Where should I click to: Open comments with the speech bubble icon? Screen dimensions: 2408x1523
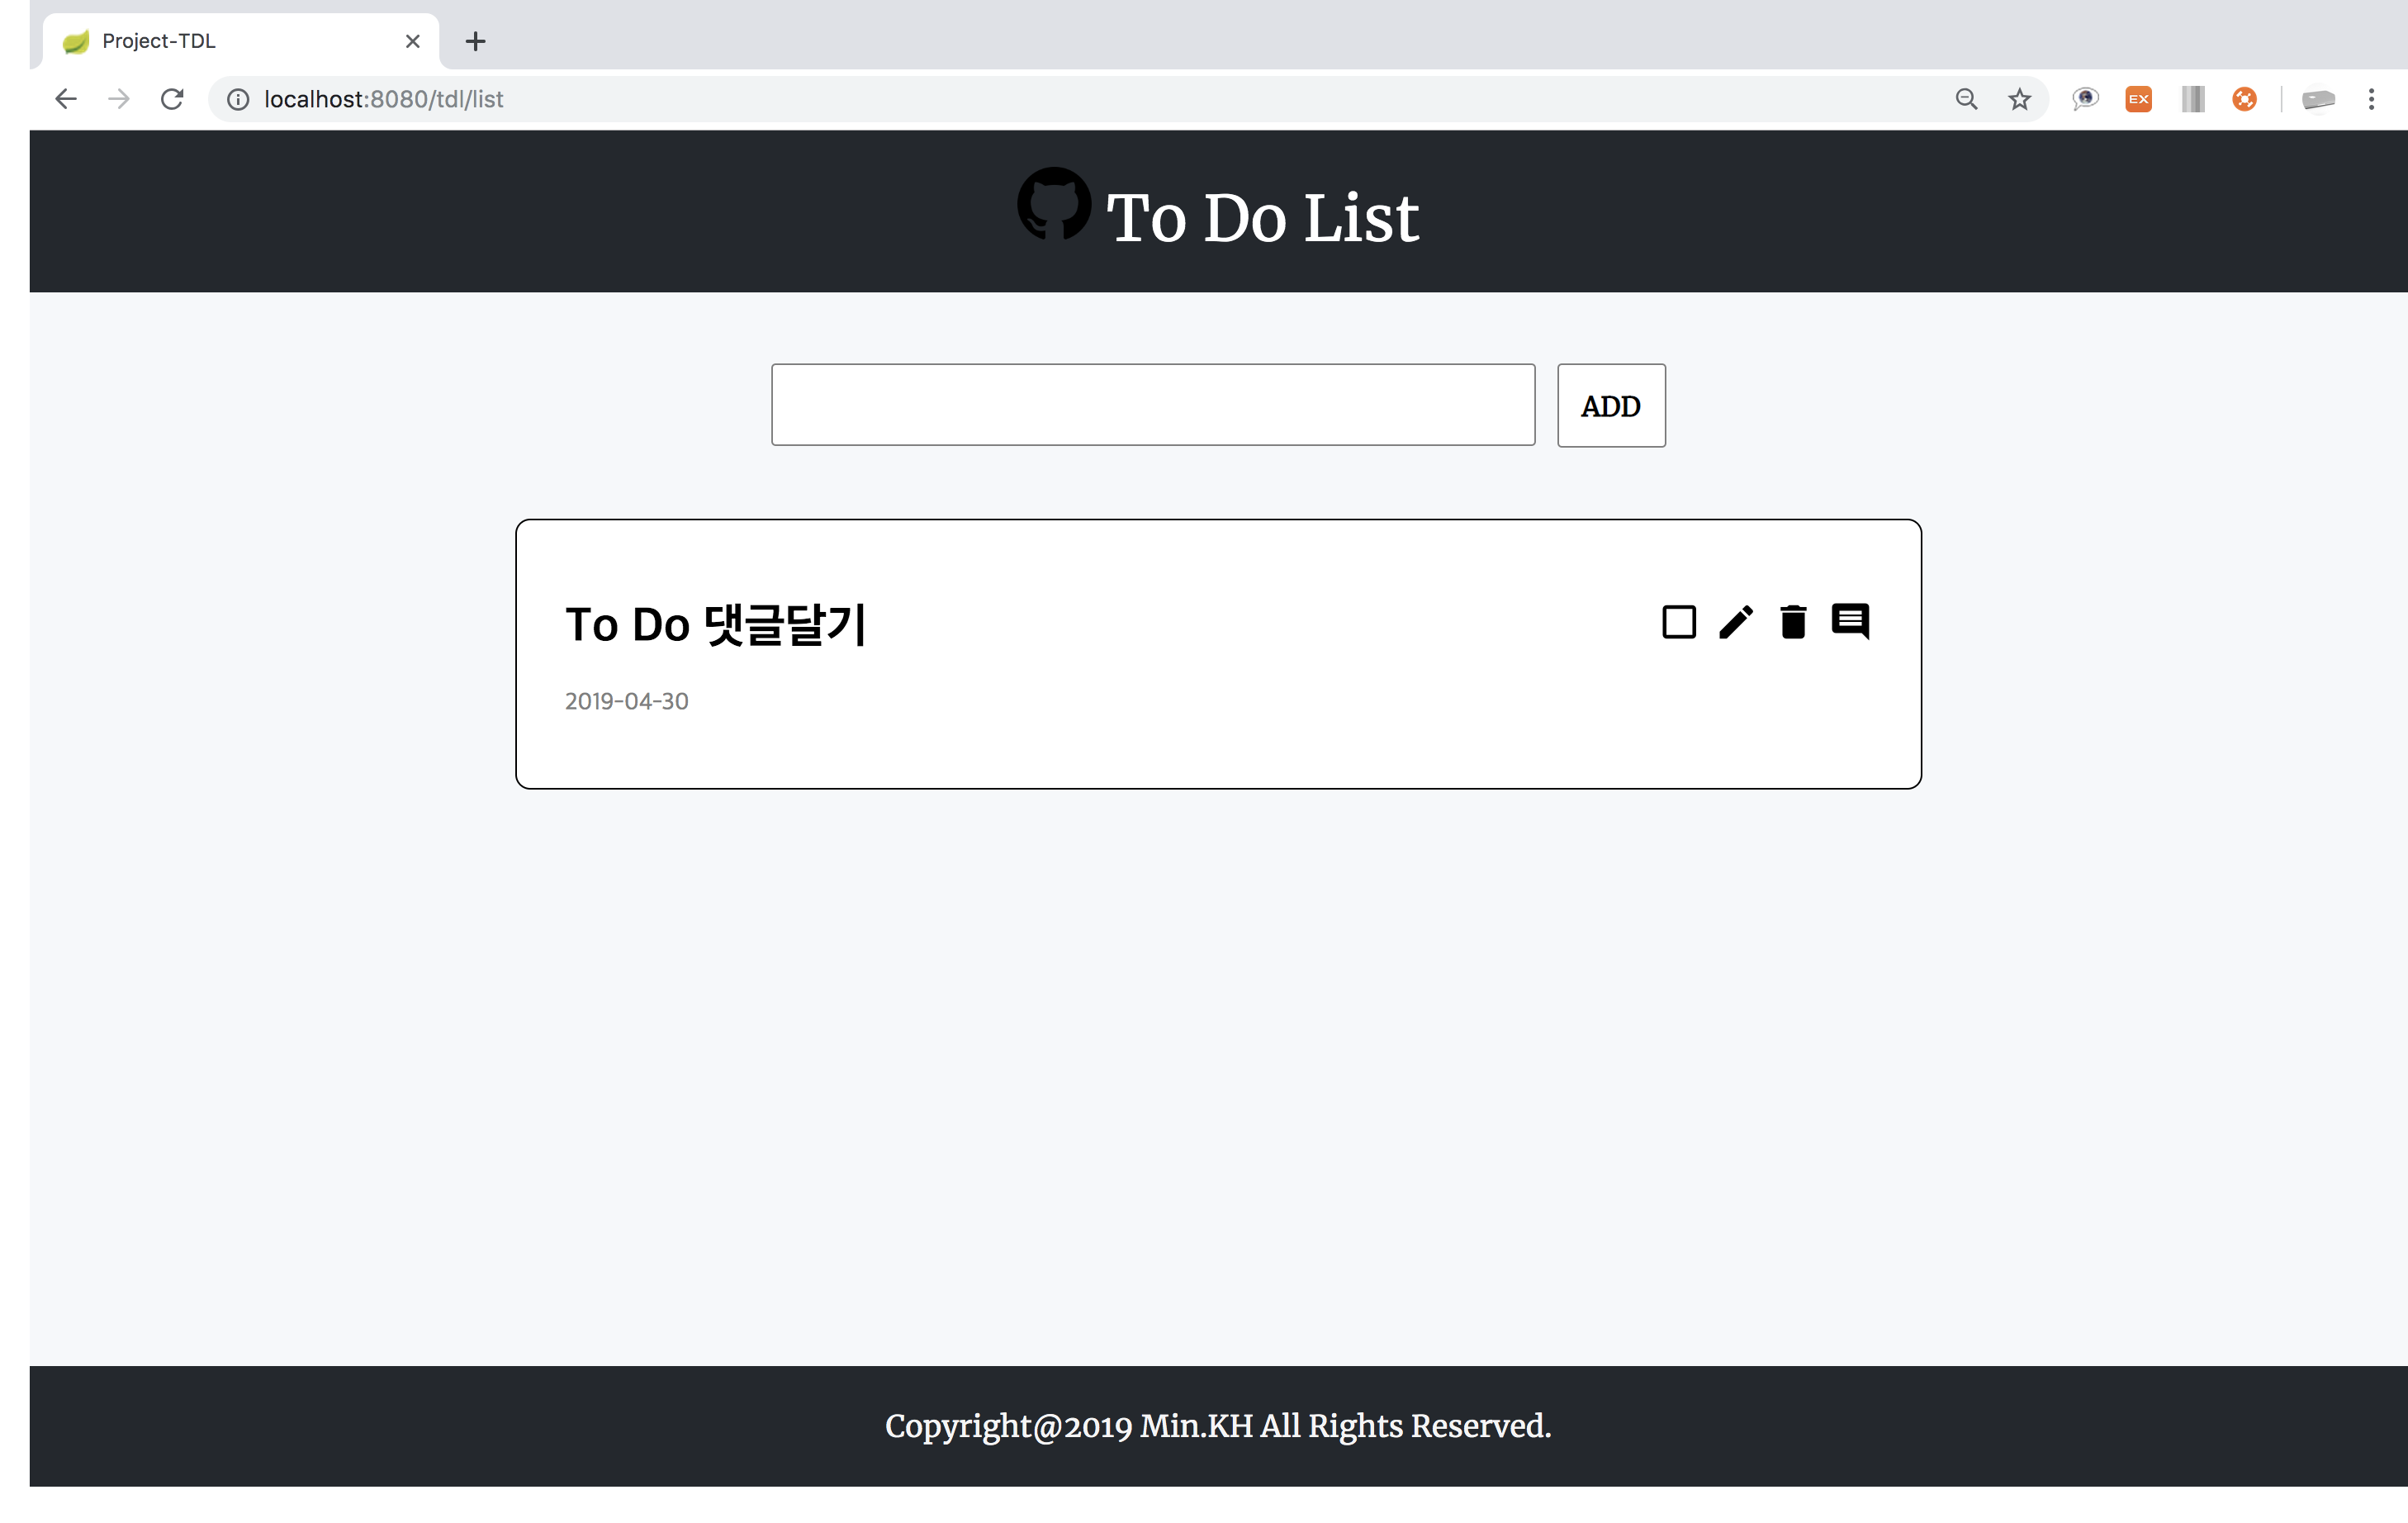pyautogui.click(x=1850, y=621)
